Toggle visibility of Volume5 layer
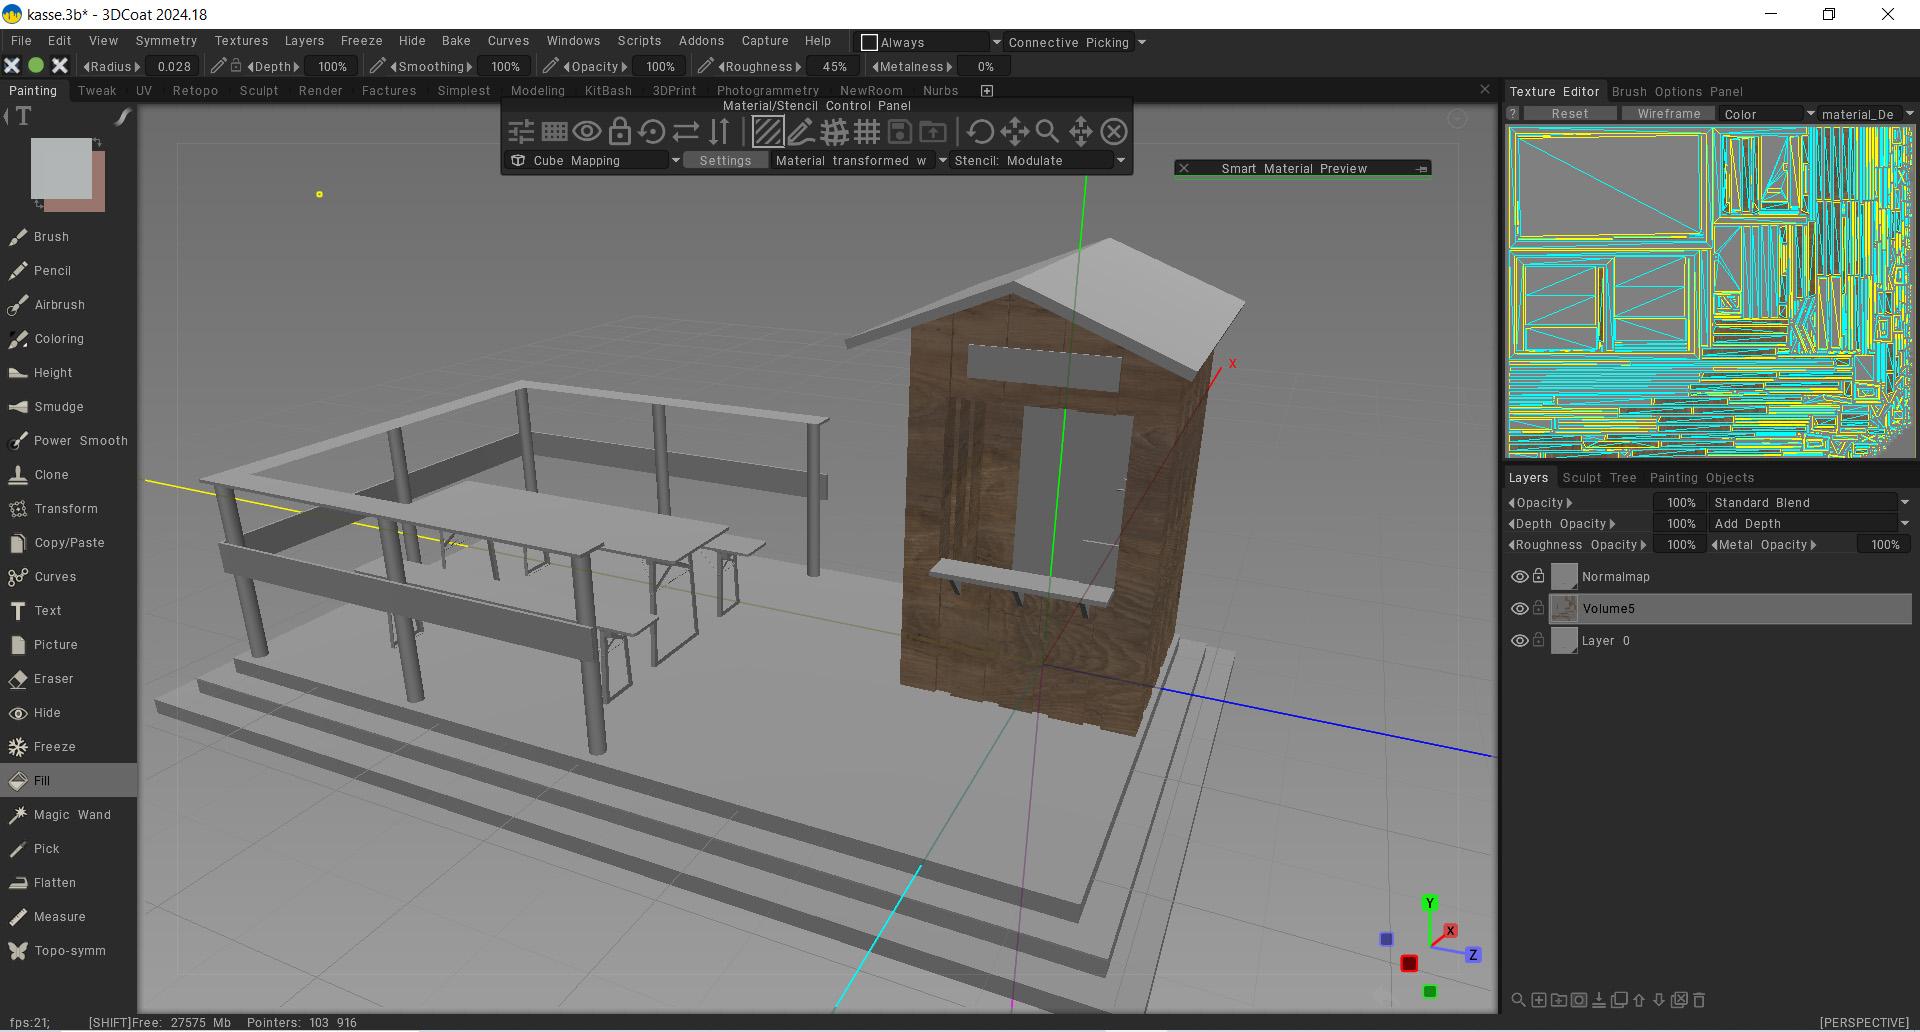Viewport: 1920px width, 1032px height. pos(1519,609)
